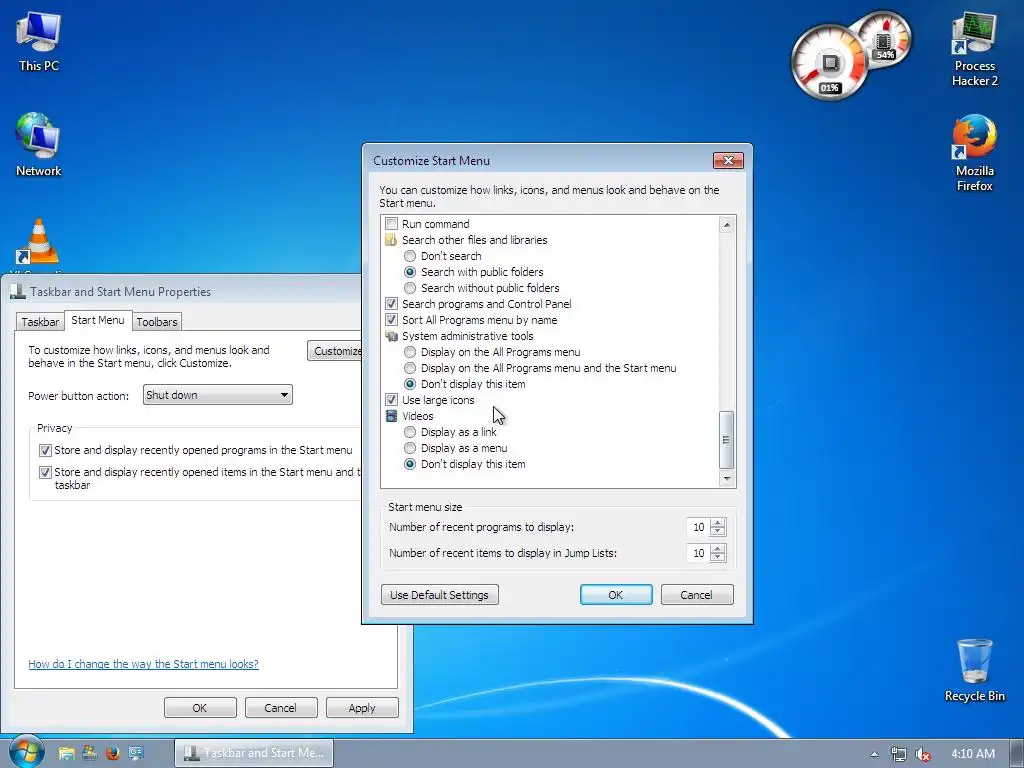Click Use Default Settings button
1024x768 pixels.
click(x=440, y=595)
